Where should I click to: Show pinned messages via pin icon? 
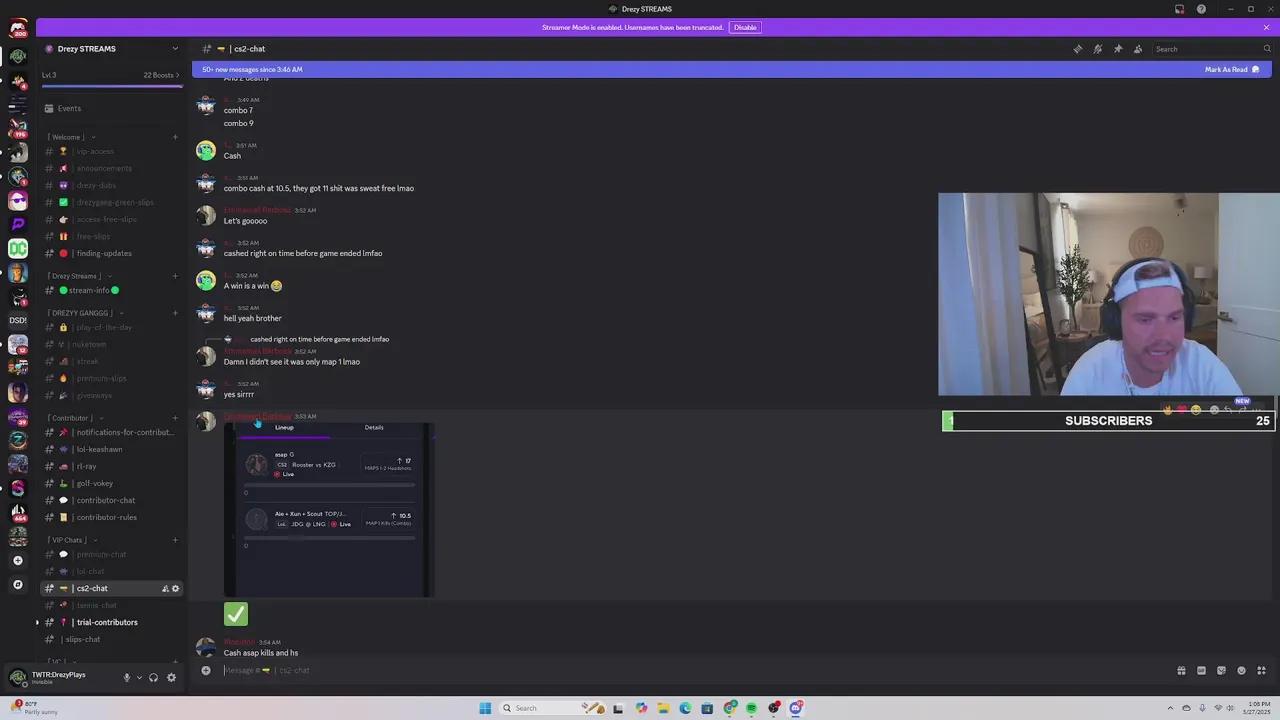pyautogui.click(x=1117, y=49)
